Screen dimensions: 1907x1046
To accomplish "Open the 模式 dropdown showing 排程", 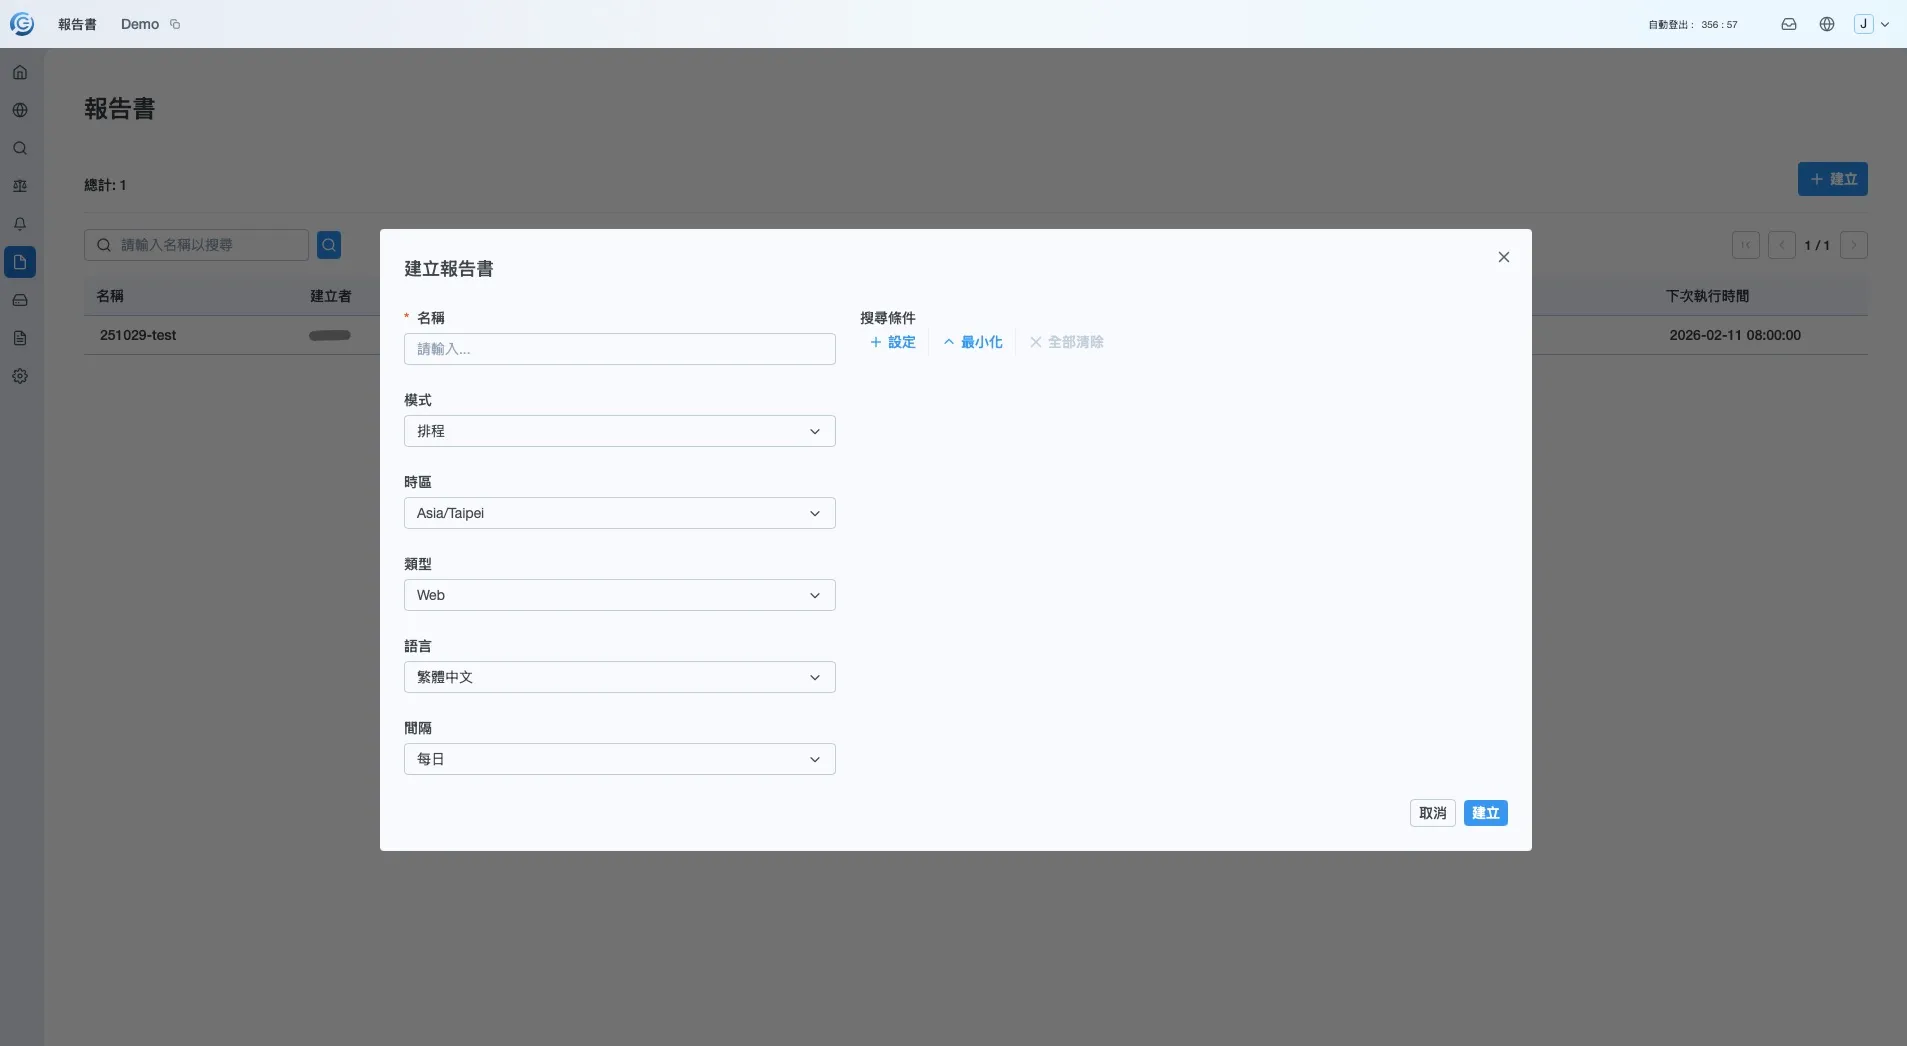I will (x=620, y=431).
